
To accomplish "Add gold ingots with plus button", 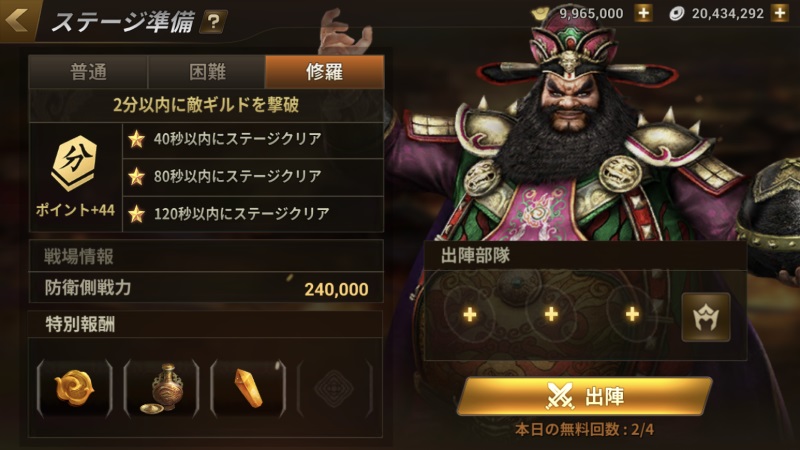I will (643, 13).
